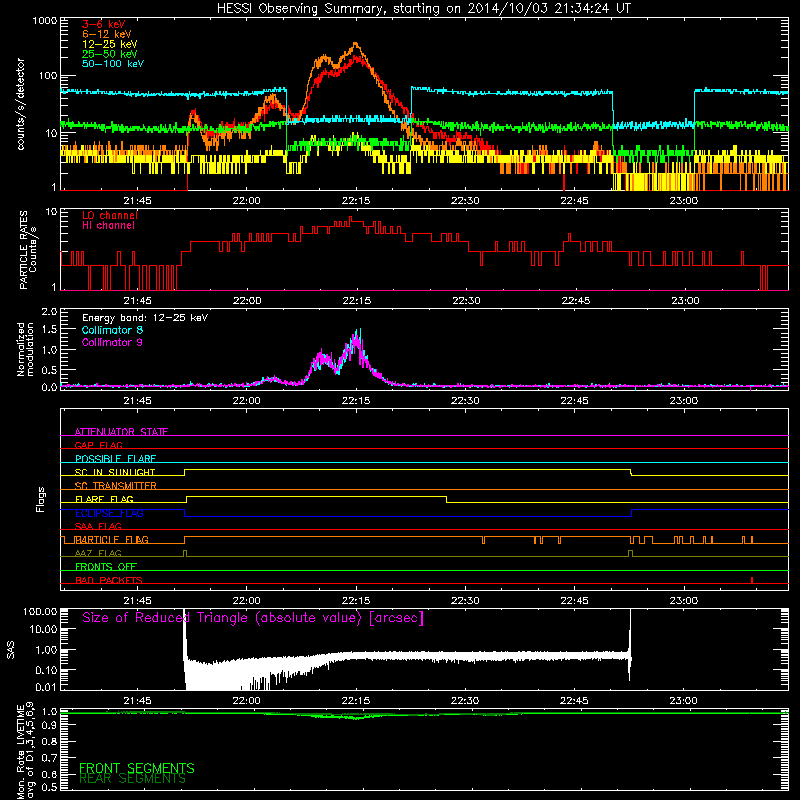Select the yellow 12-25 keV legend label
This screenshot has width=800, height=800.
point(110,44)
